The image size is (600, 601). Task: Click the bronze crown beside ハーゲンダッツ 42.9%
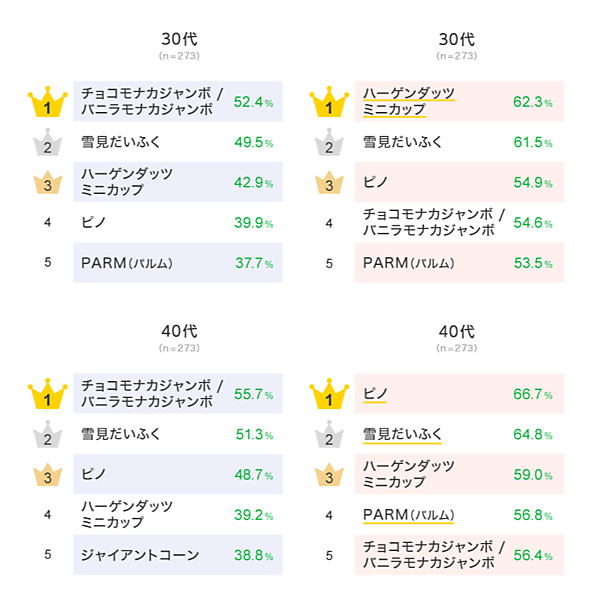pyautogui.click(x=47, y=183)
